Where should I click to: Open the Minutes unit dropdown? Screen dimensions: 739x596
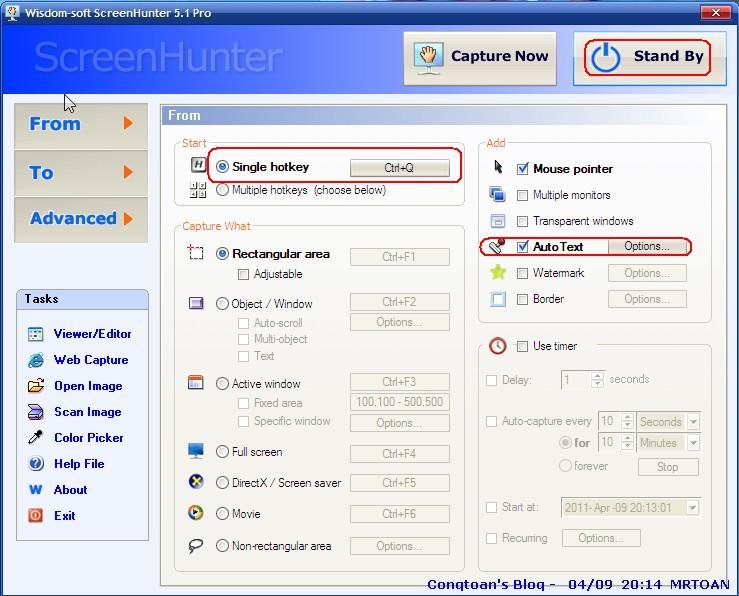693,442
